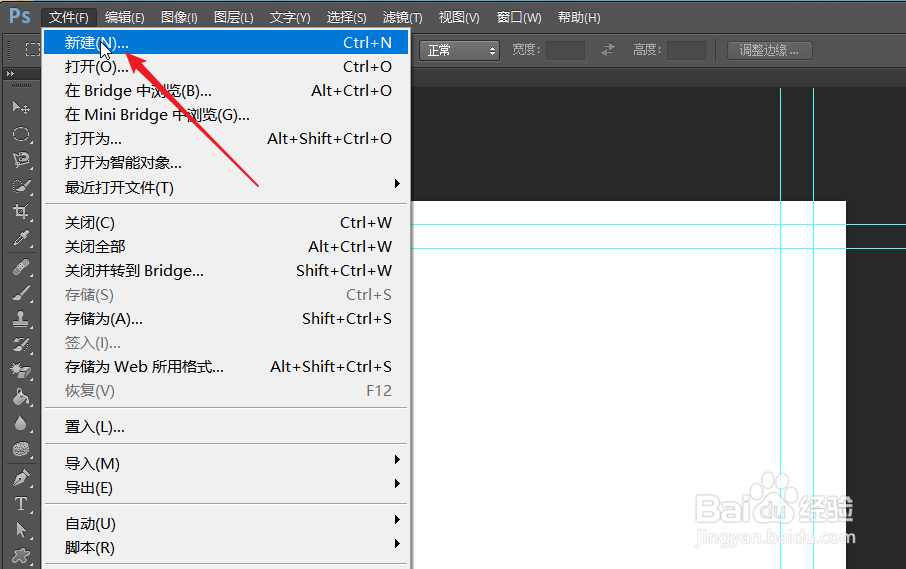The image size is (906, 569).
Task: Open the 帮助(H) menu
Action: click(x=579, y=17)
